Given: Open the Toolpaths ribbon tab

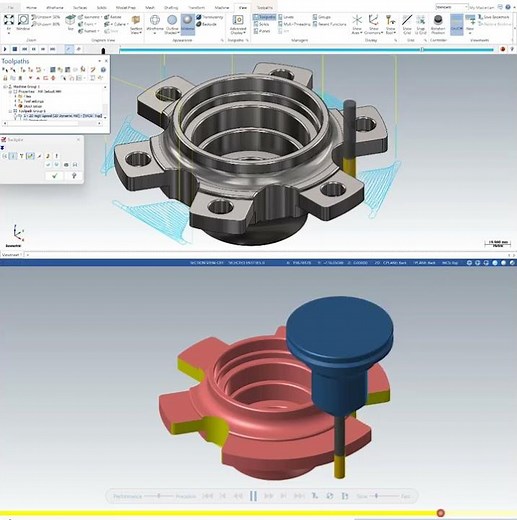Looking at the screenshot, I should [x=265, y=7].
